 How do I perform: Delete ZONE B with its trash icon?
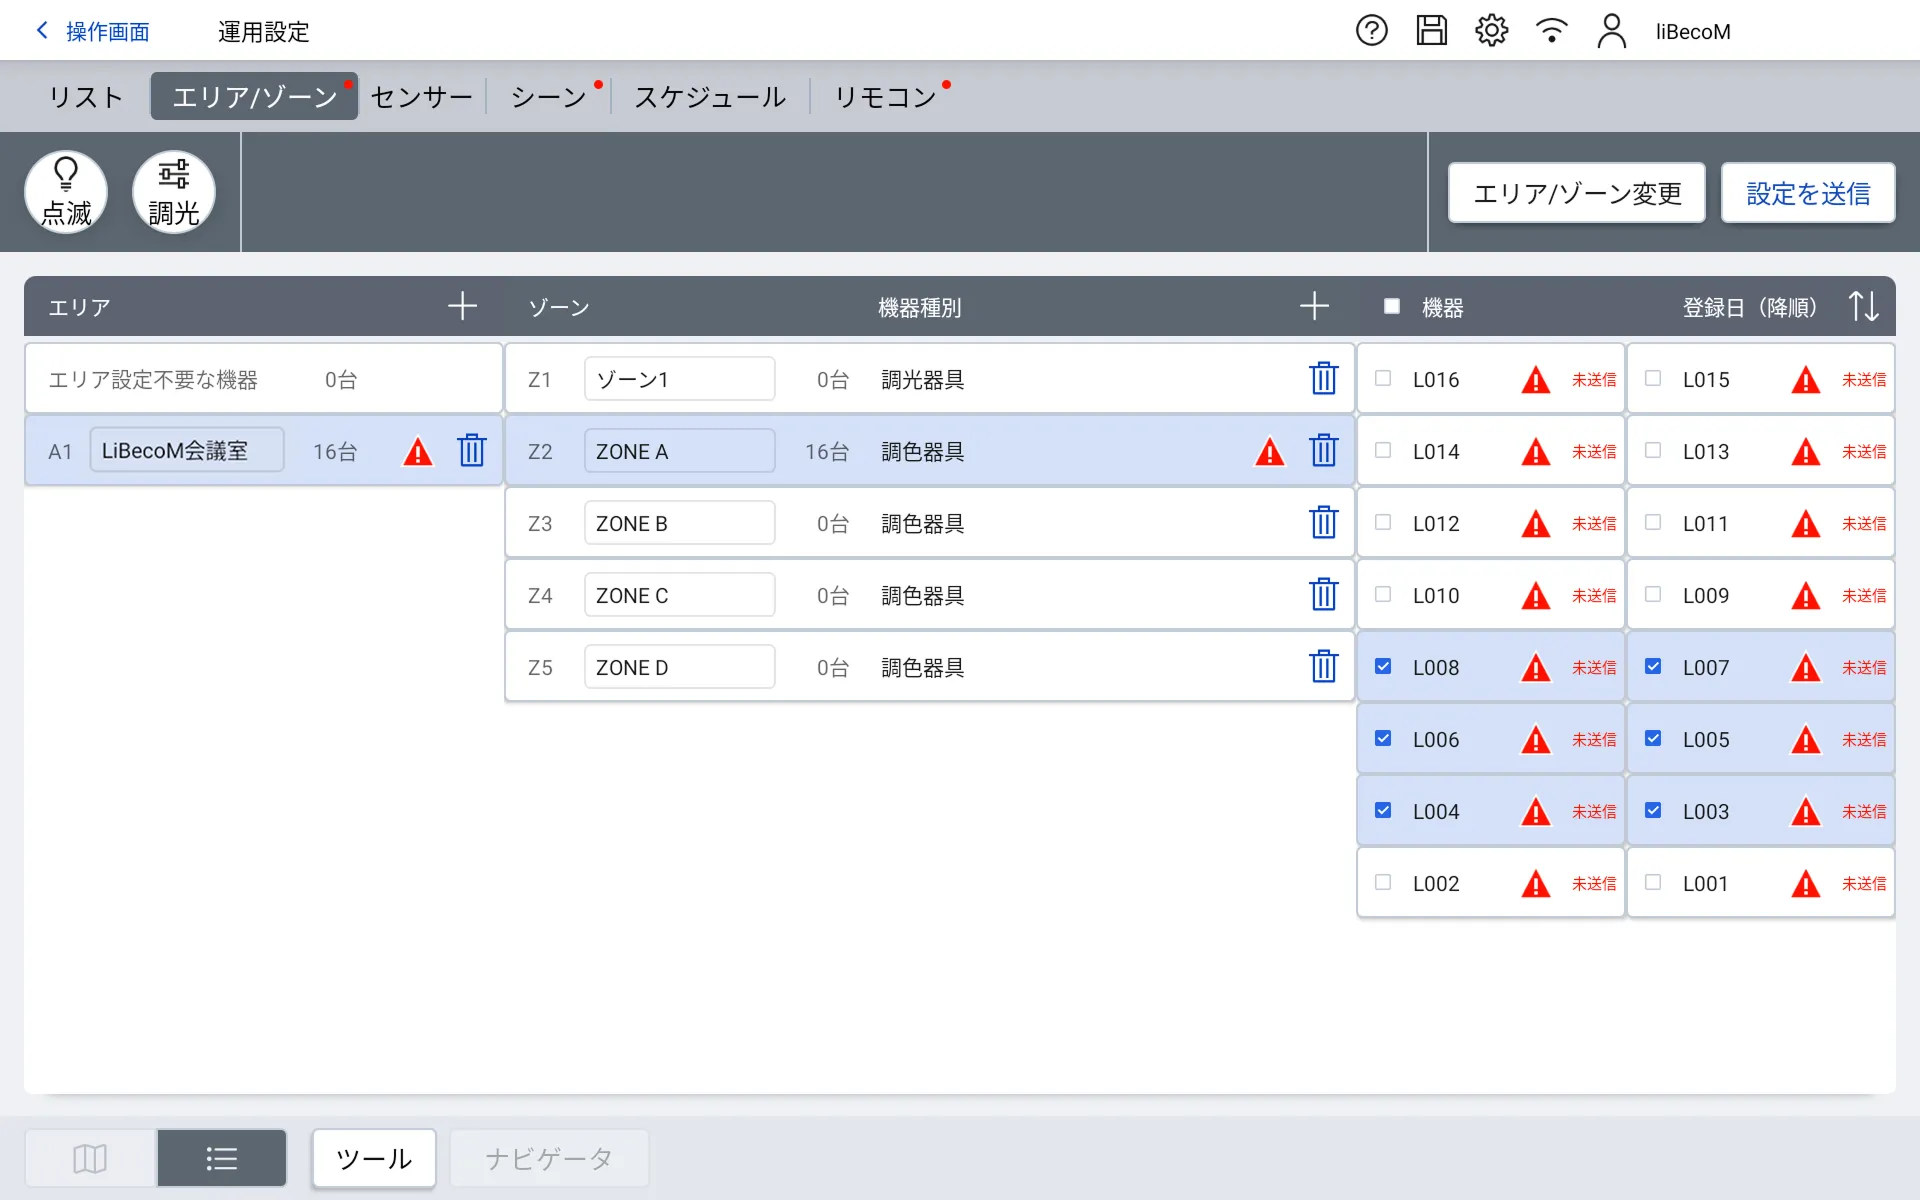1323,523
